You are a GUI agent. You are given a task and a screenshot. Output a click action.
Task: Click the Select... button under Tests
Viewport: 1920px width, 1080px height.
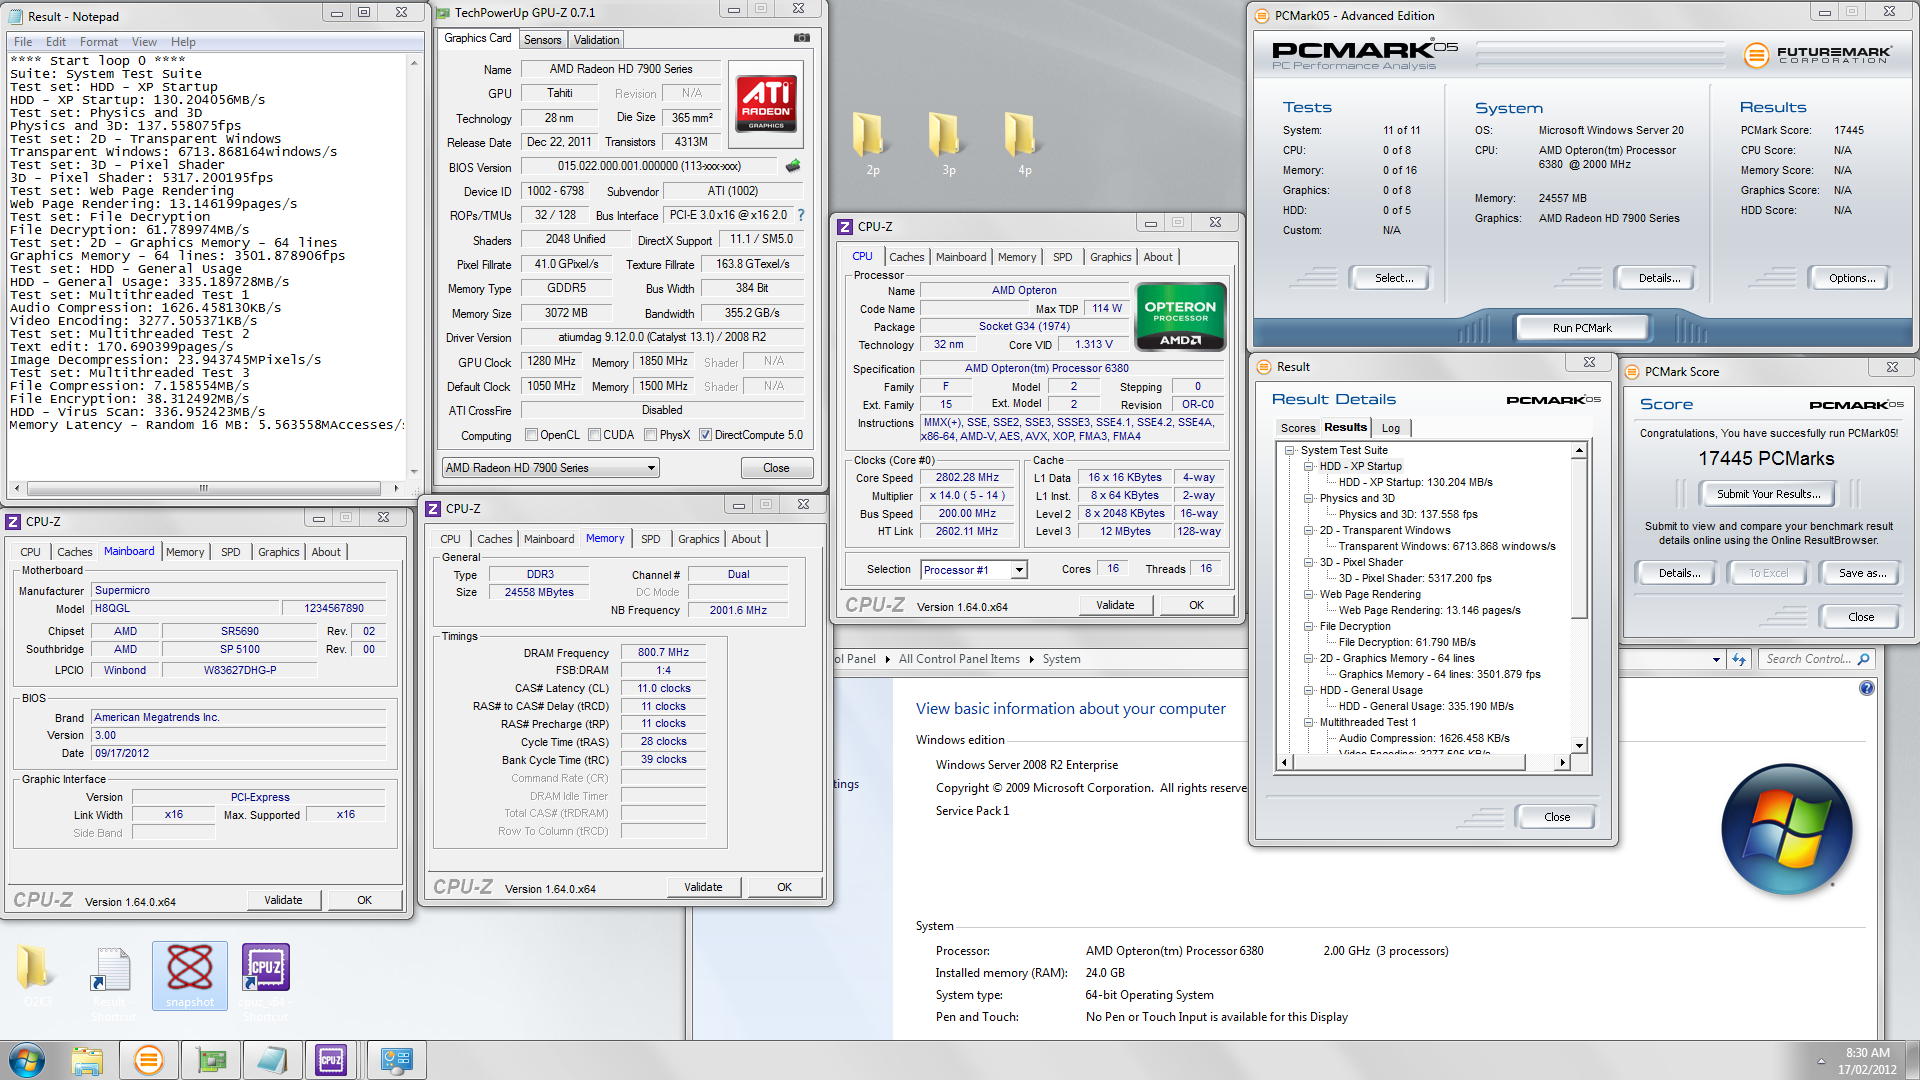click(1393, 278)
